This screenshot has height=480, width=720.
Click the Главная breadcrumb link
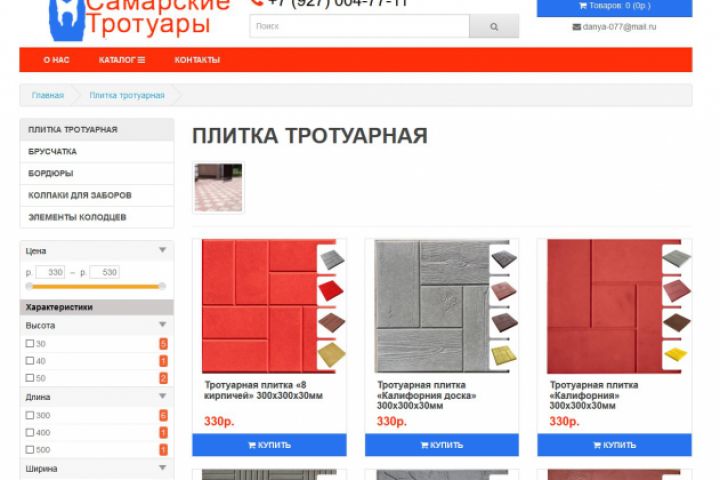48,96
